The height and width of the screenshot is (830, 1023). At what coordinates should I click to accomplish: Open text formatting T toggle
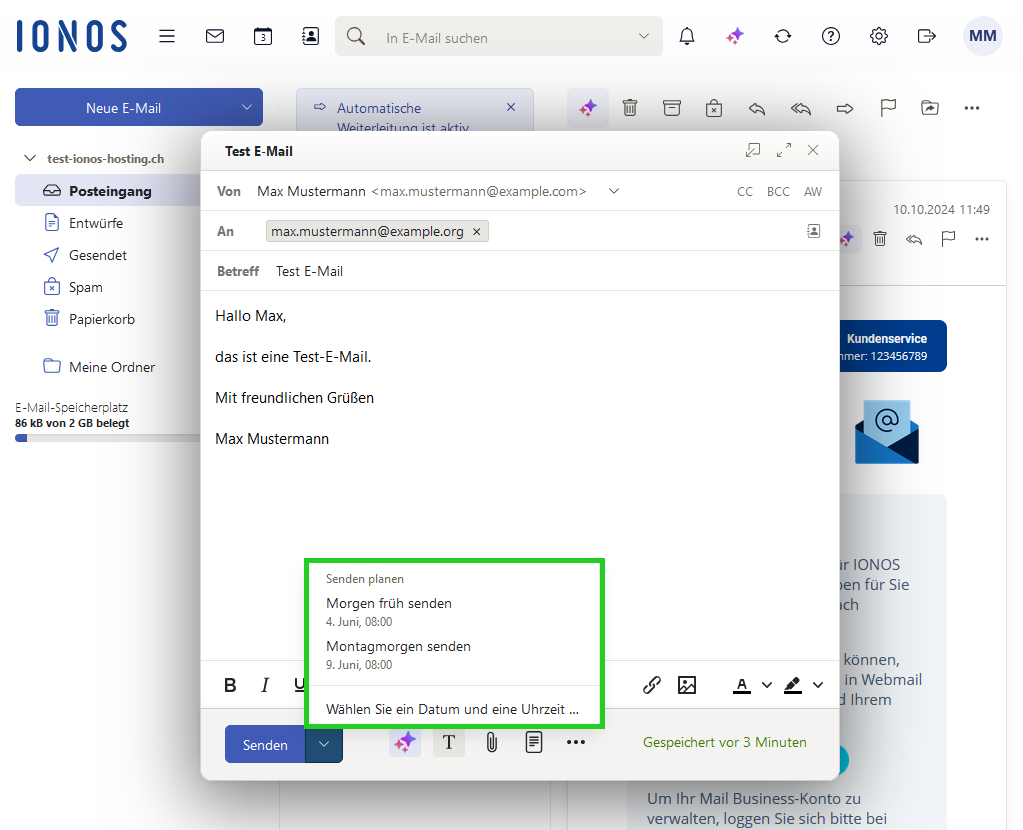click(x=449, y=743)
